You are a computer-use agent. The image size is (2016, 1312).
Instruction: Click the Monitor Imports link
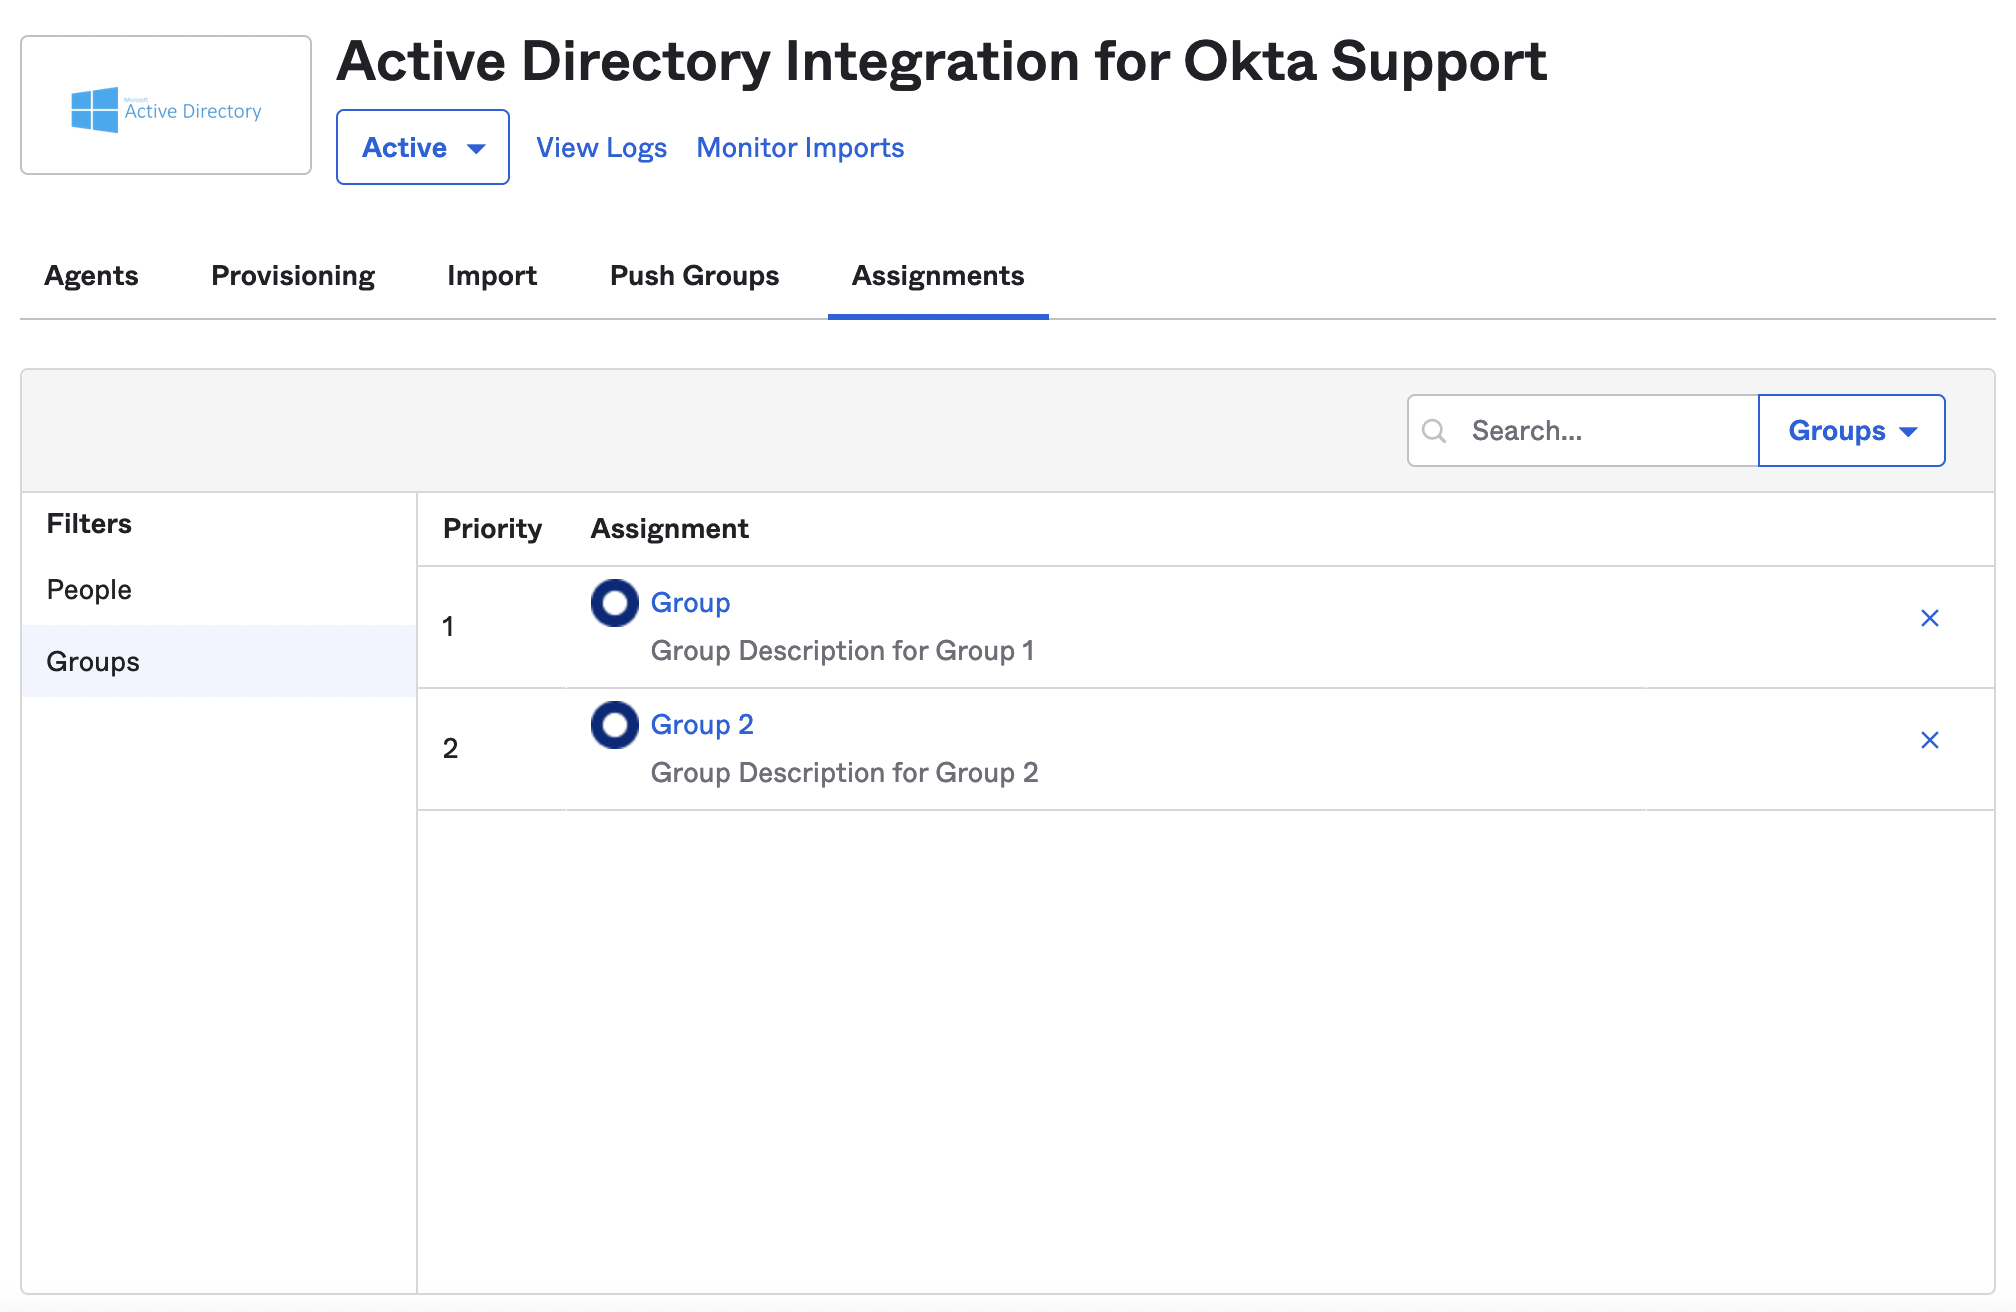pyautogui.click(x=799, y=147)
